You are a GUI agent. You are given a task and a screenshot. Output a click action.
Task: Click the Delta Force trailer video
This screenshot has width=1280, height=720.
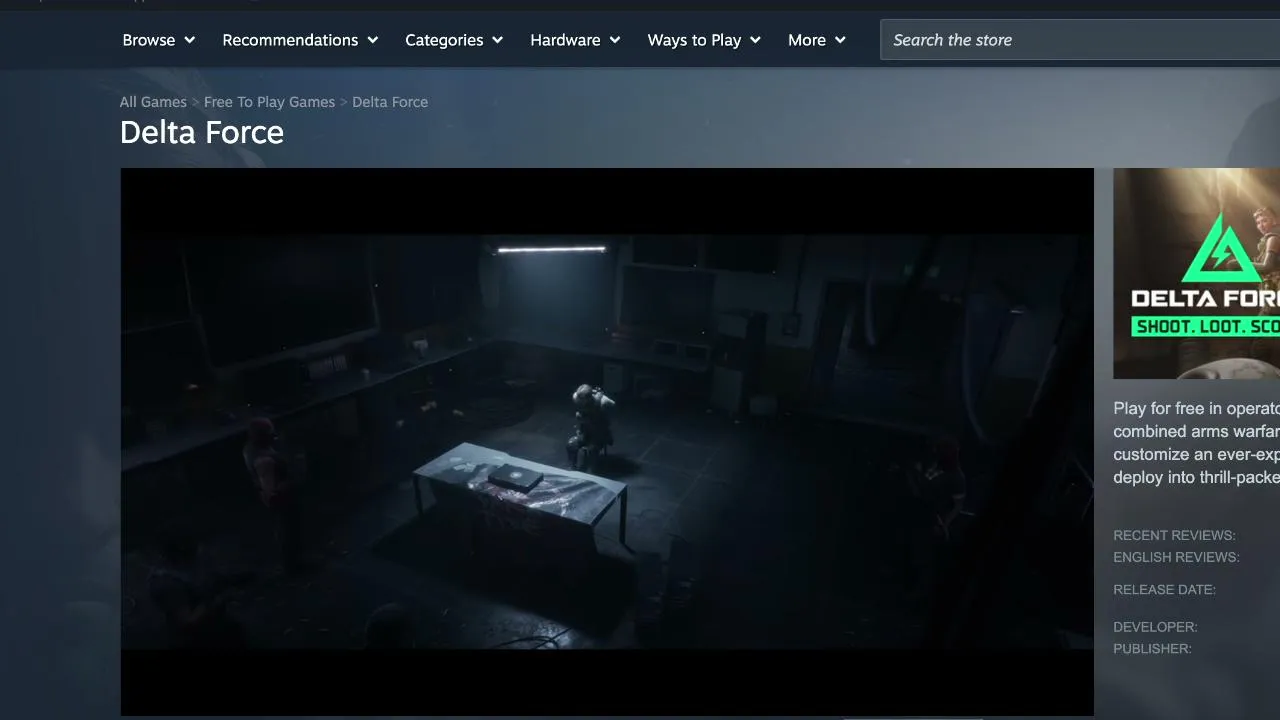(607, 442)
